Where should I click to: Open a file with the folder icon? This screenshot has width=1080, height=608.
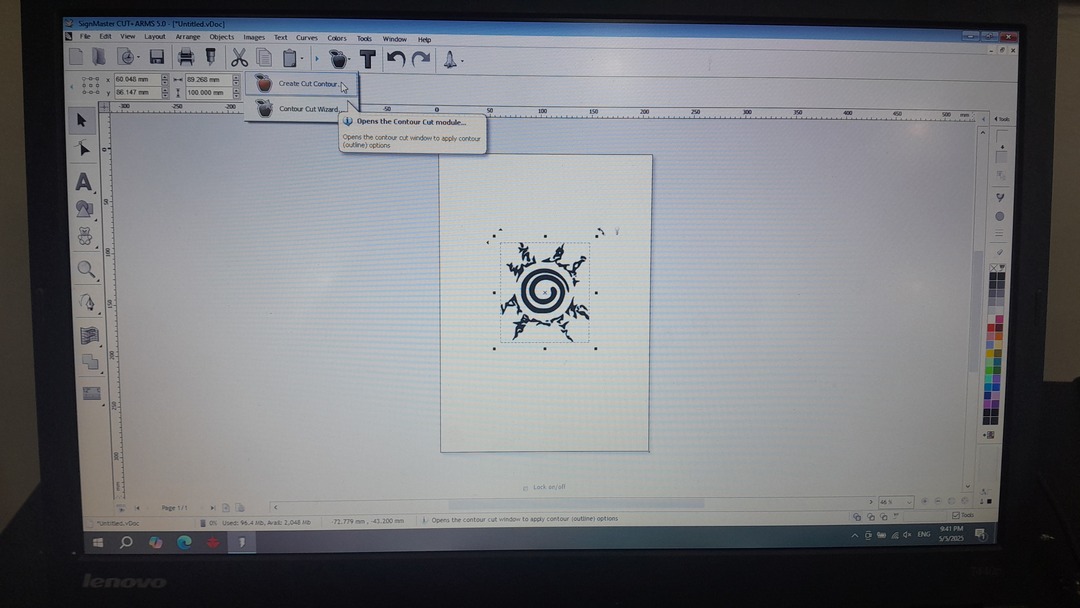pos(99,56)
